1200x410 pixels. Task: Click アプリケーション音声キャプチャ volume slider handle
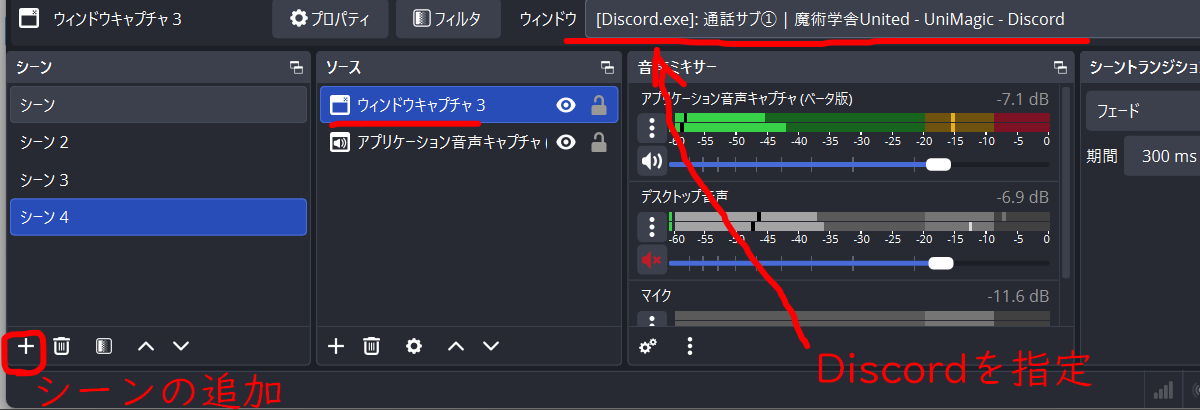click(938, 164)
